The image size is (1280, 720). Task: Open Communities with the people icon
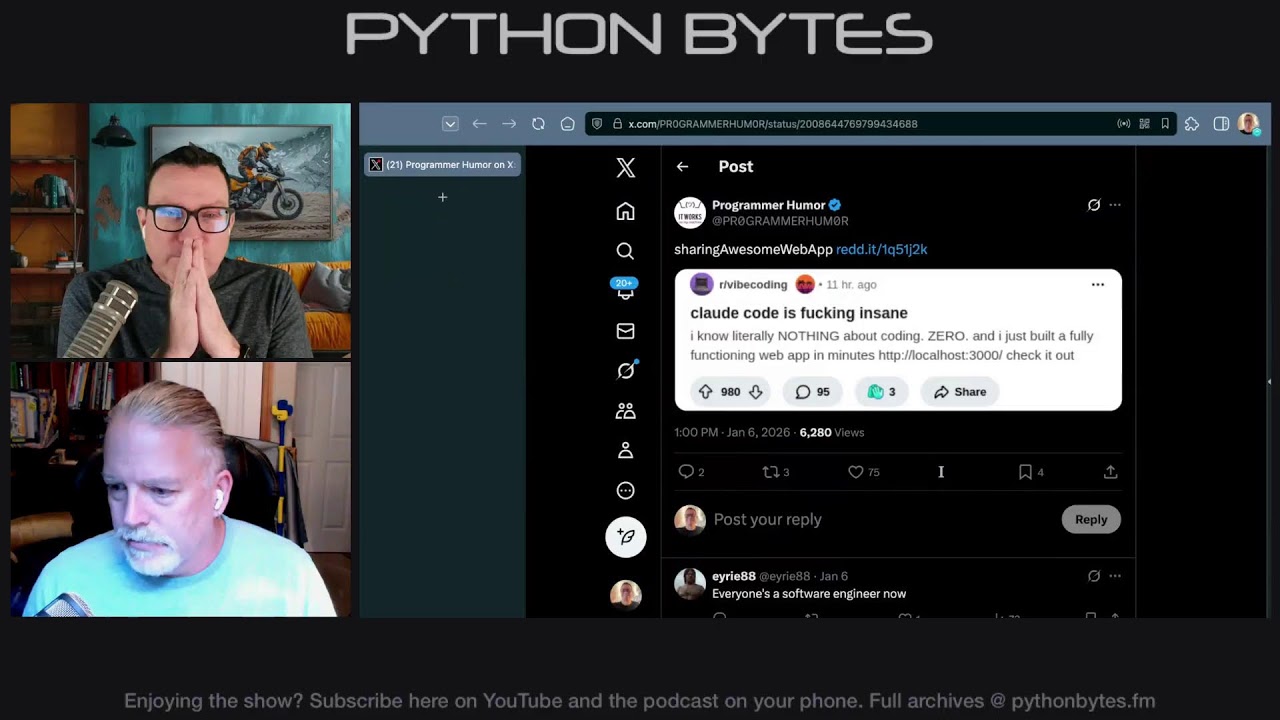click(x=625, y=410)
